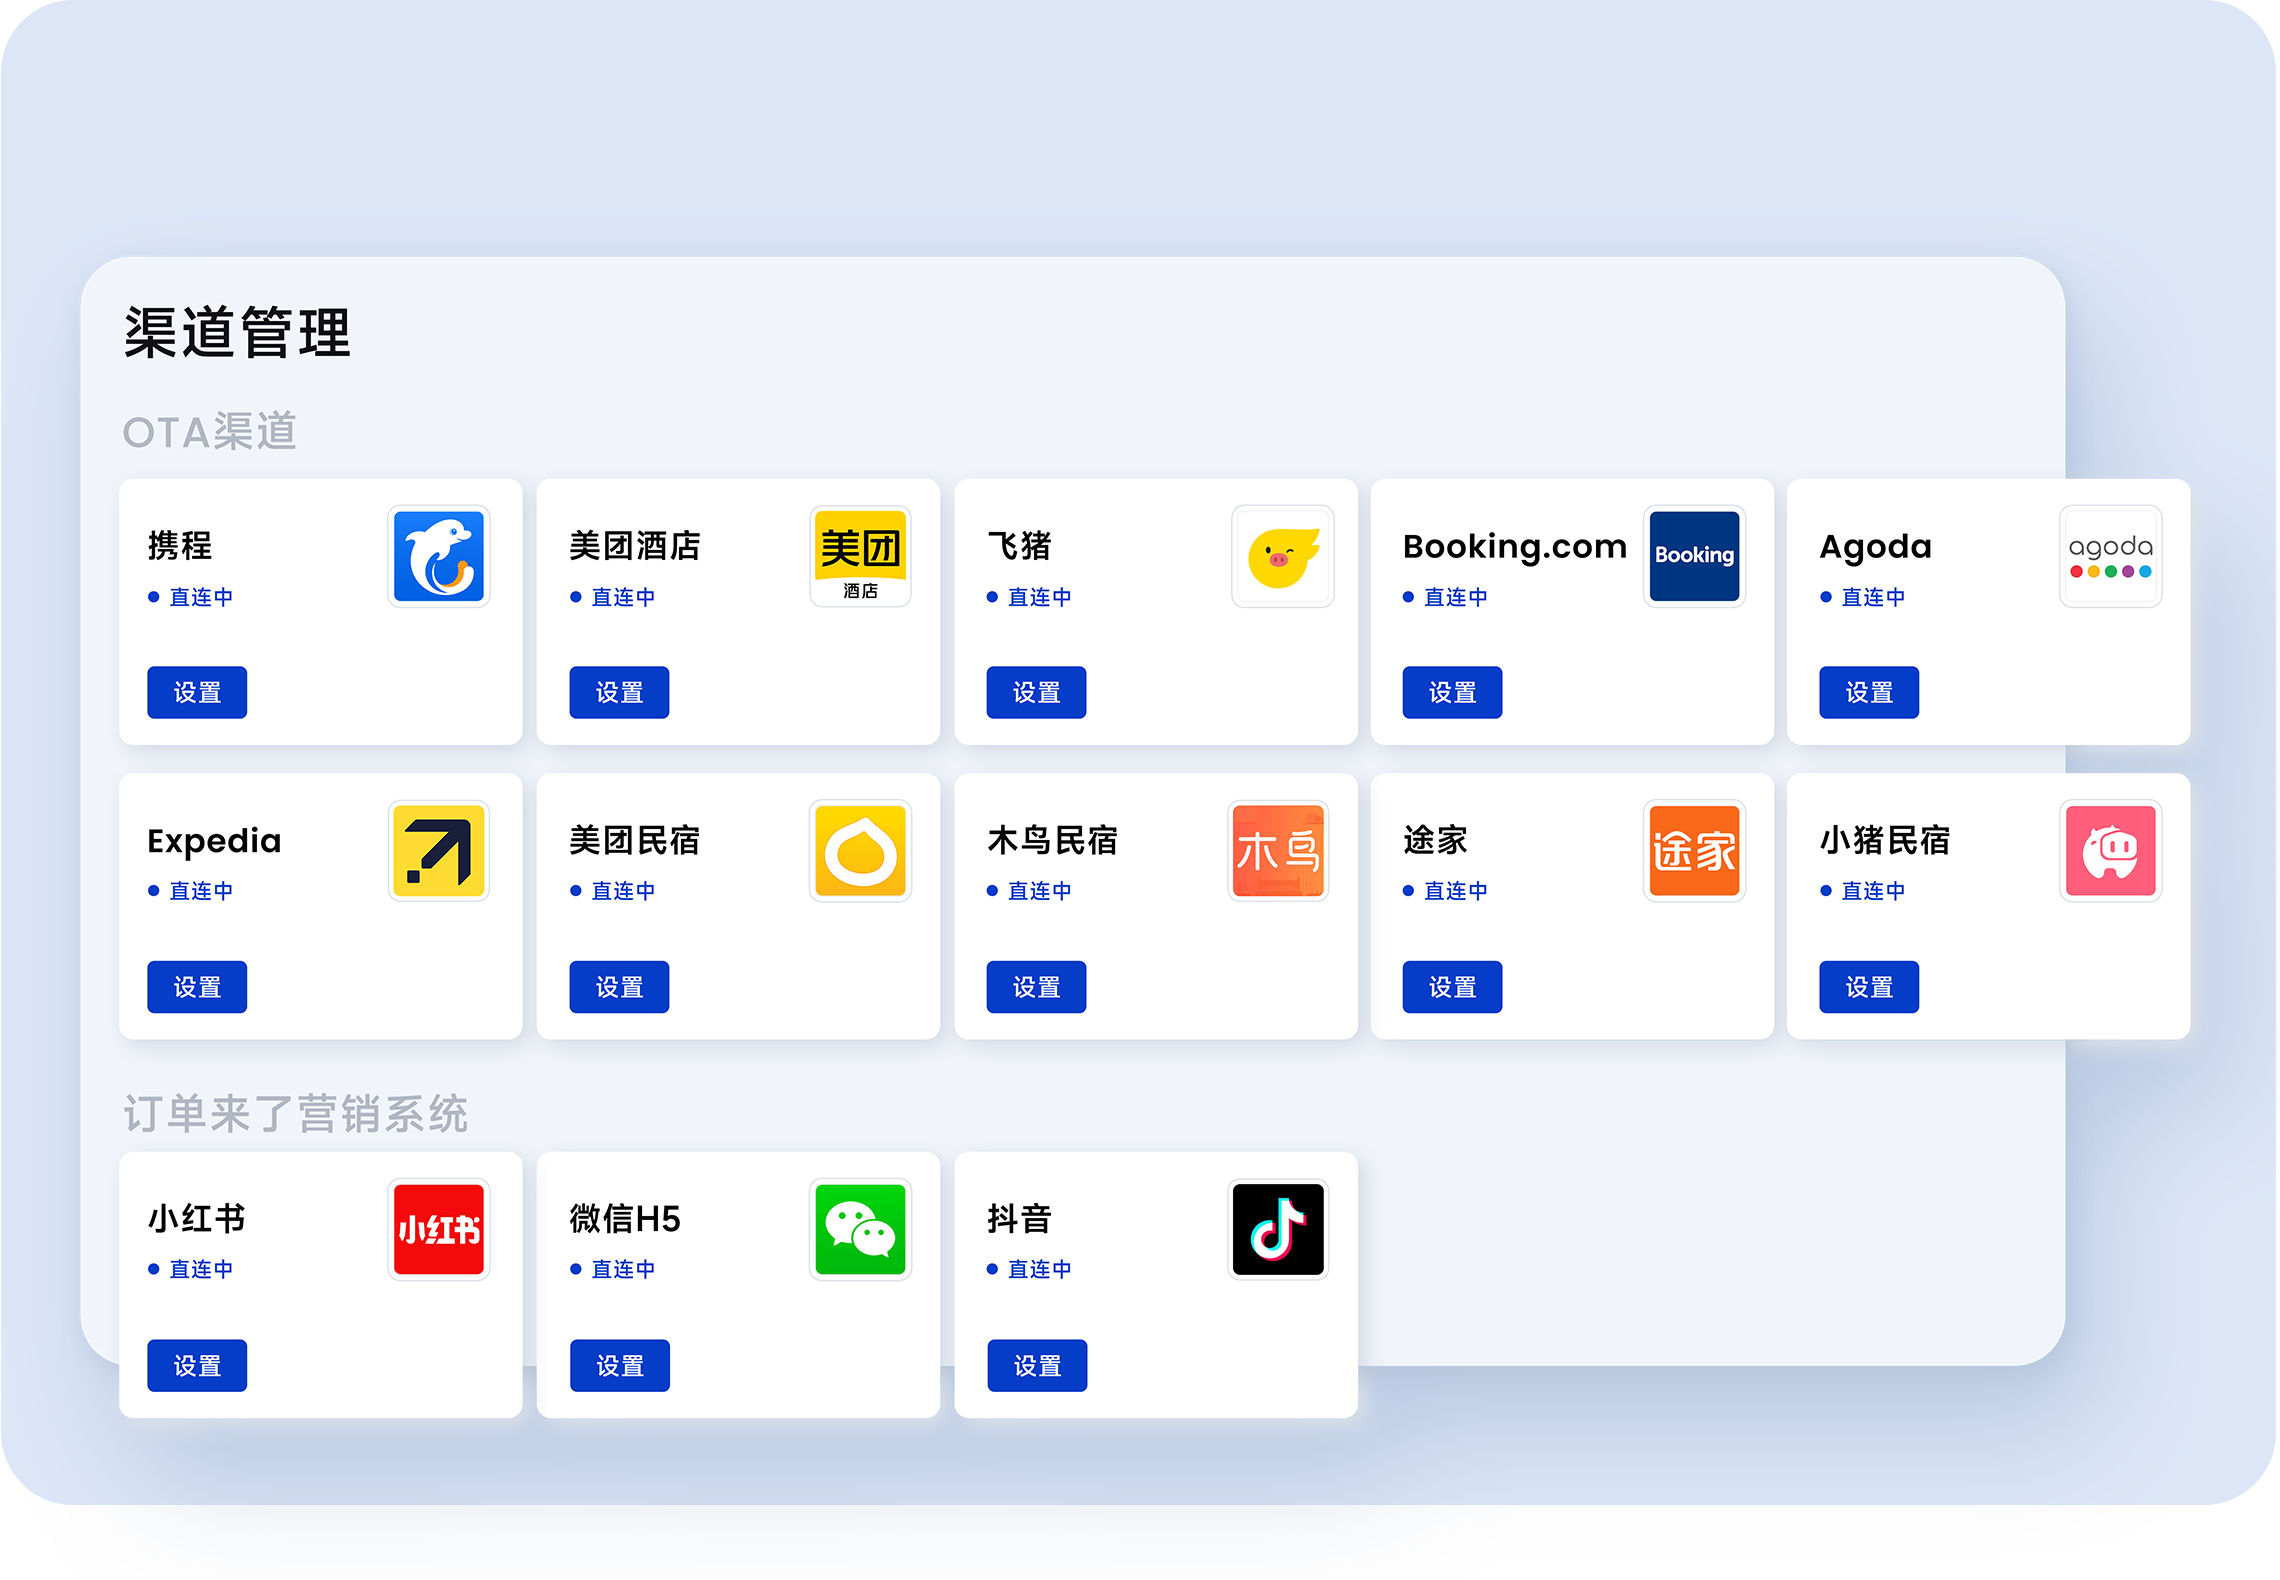Click 直连中 status under 小红书
Image resolution: width=2280 pixels, height=1580 pixels.
coord(191,1269)
